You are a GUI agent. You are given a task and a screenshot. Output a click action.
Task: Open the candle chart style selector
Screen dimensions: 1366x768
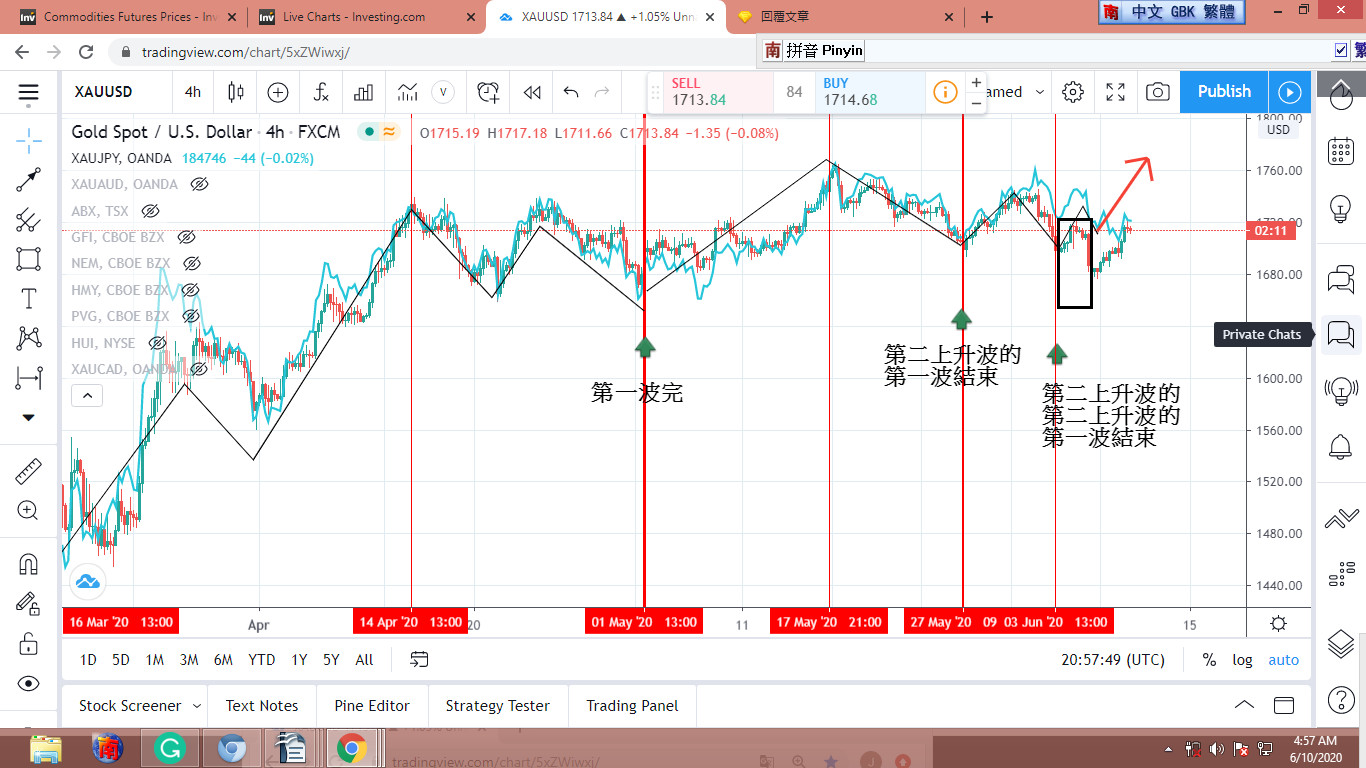[x=236, y=92]
